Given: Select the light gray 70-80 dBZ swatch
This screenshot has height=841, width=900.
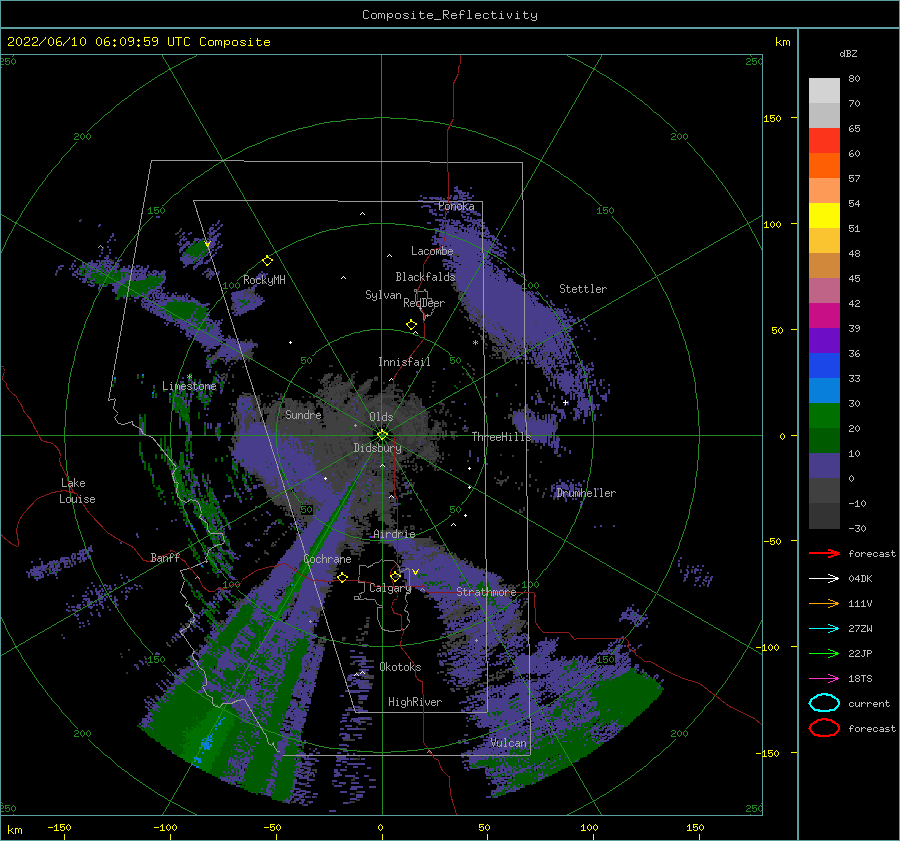Looking at the screenshot, I should [x=824, y=91].
